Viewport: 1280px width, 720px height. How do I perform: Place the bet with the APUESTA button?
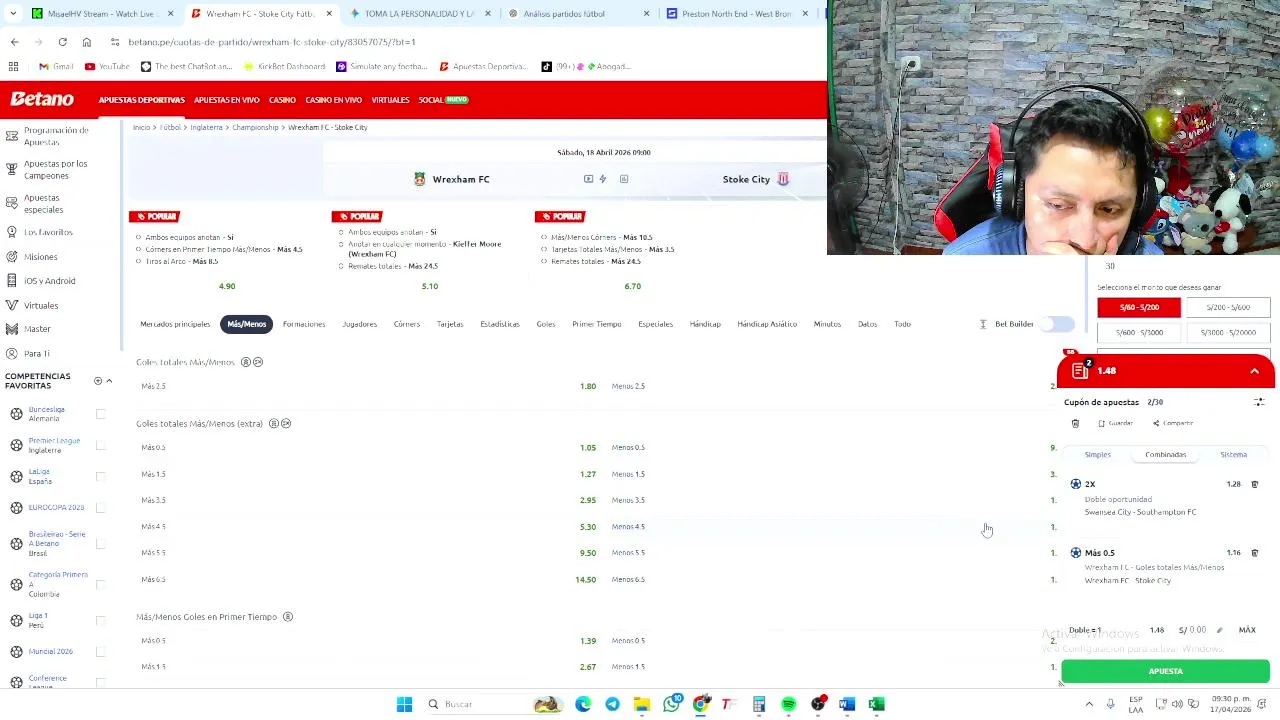tap(1165, 672)
